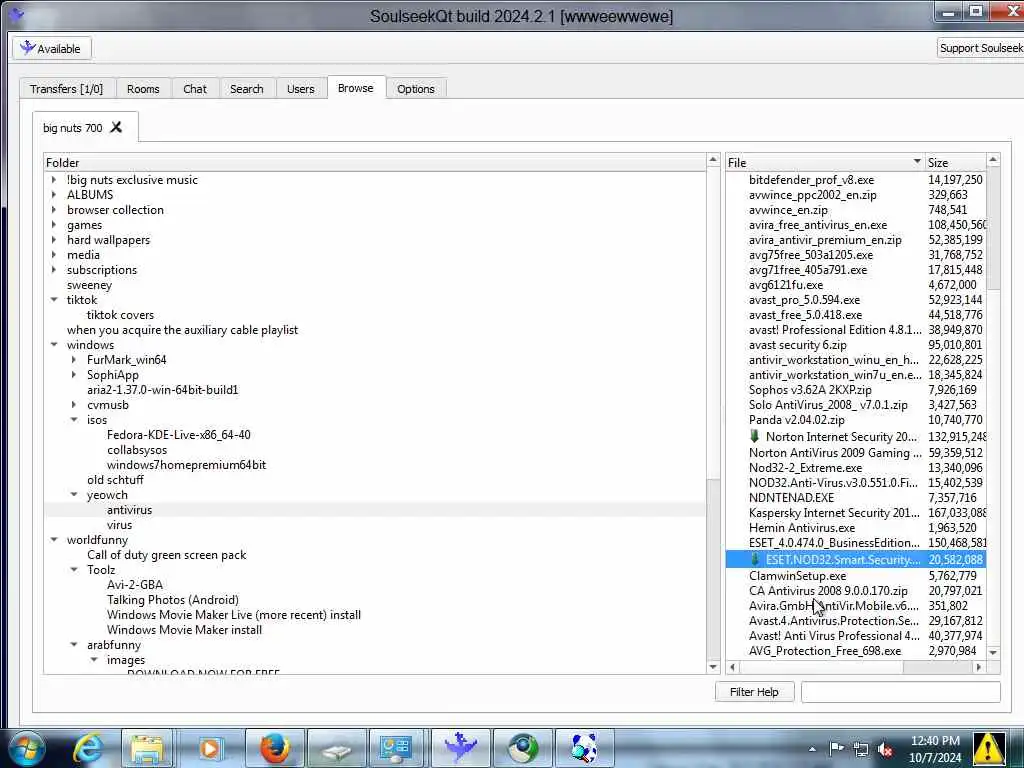Click the file list vertical scrollbar thumb

(x=993, y=229)
